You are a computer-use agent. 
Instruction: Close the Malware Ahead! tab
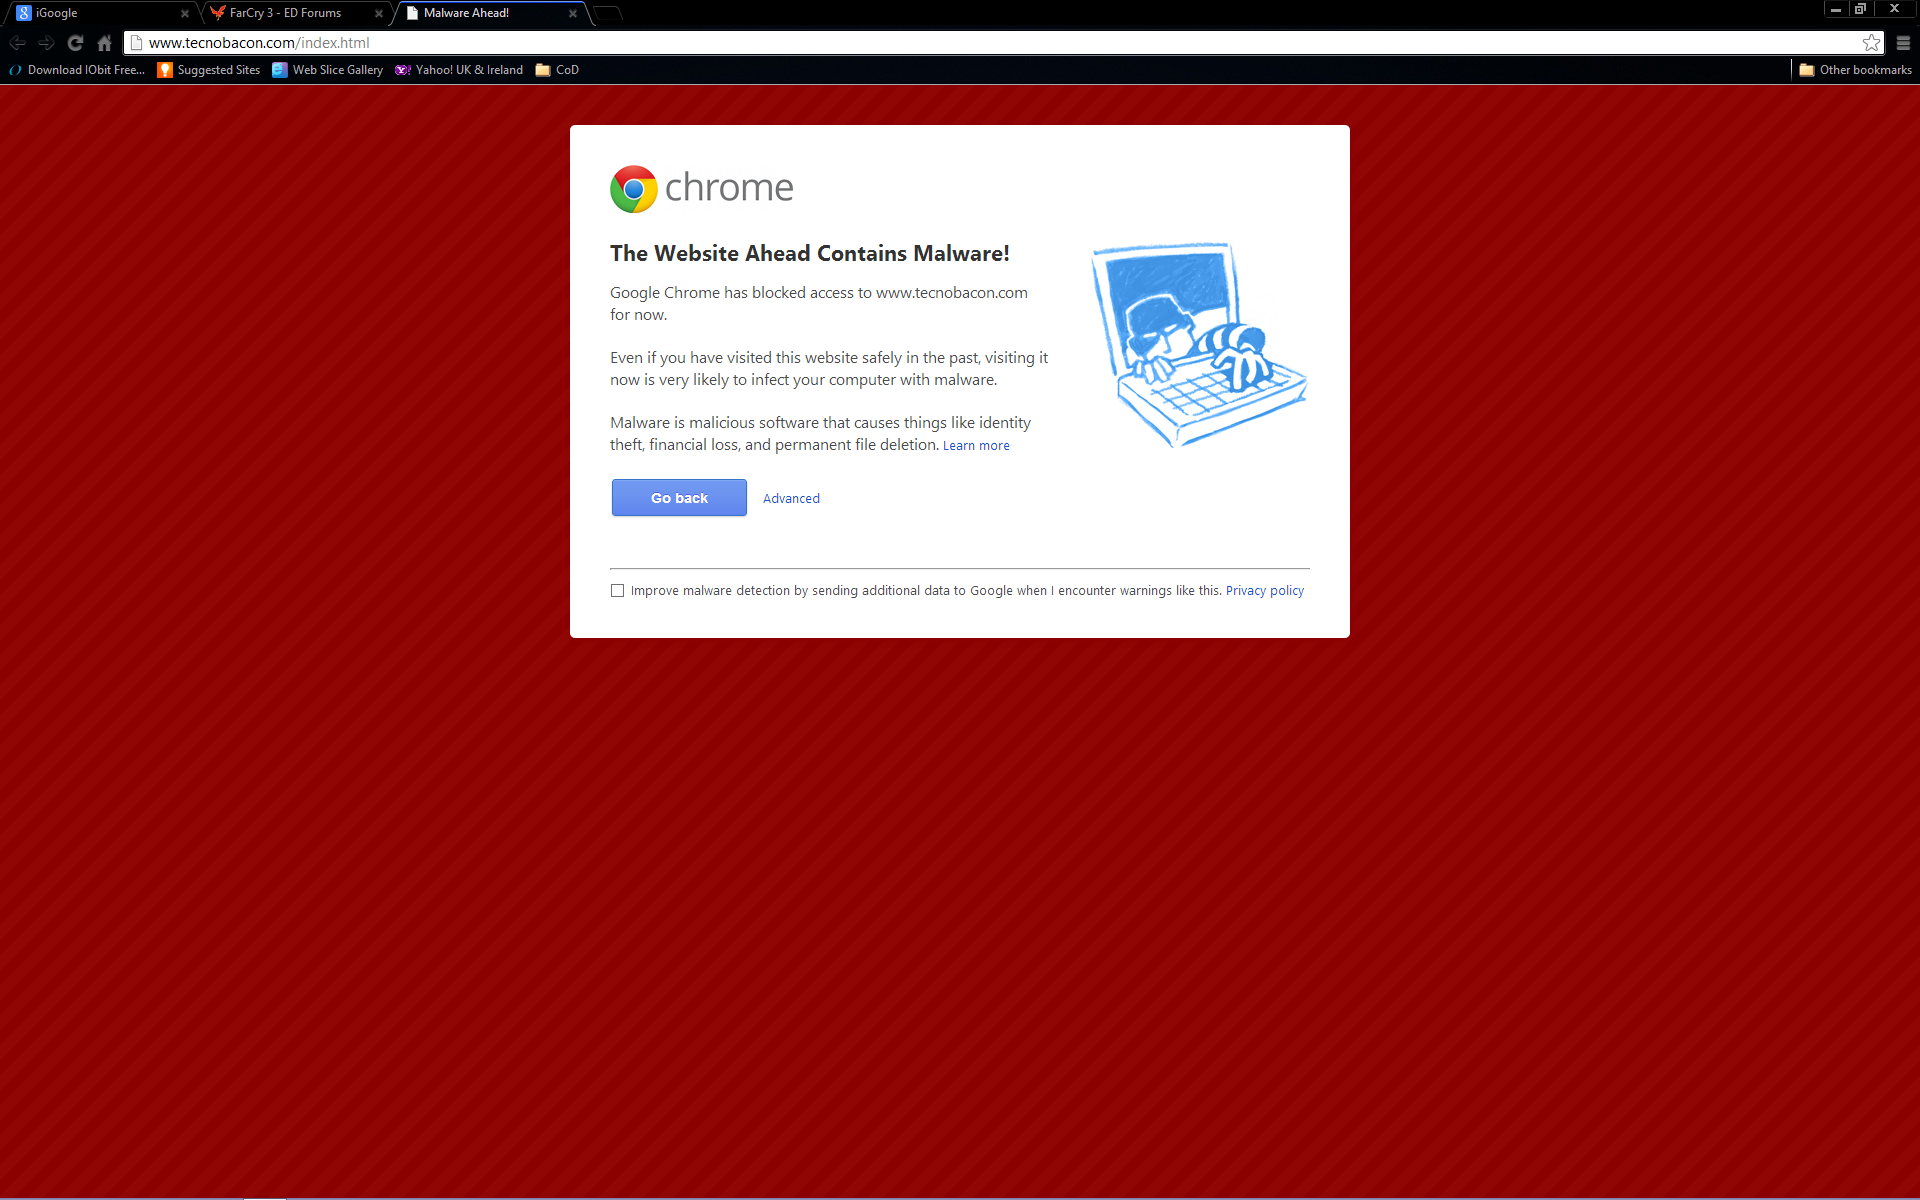(572, 14)
